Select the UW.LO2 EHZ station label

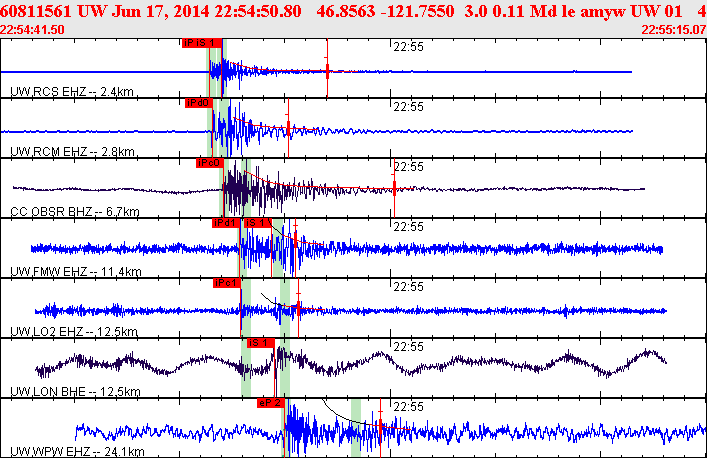tap(73, 332)
